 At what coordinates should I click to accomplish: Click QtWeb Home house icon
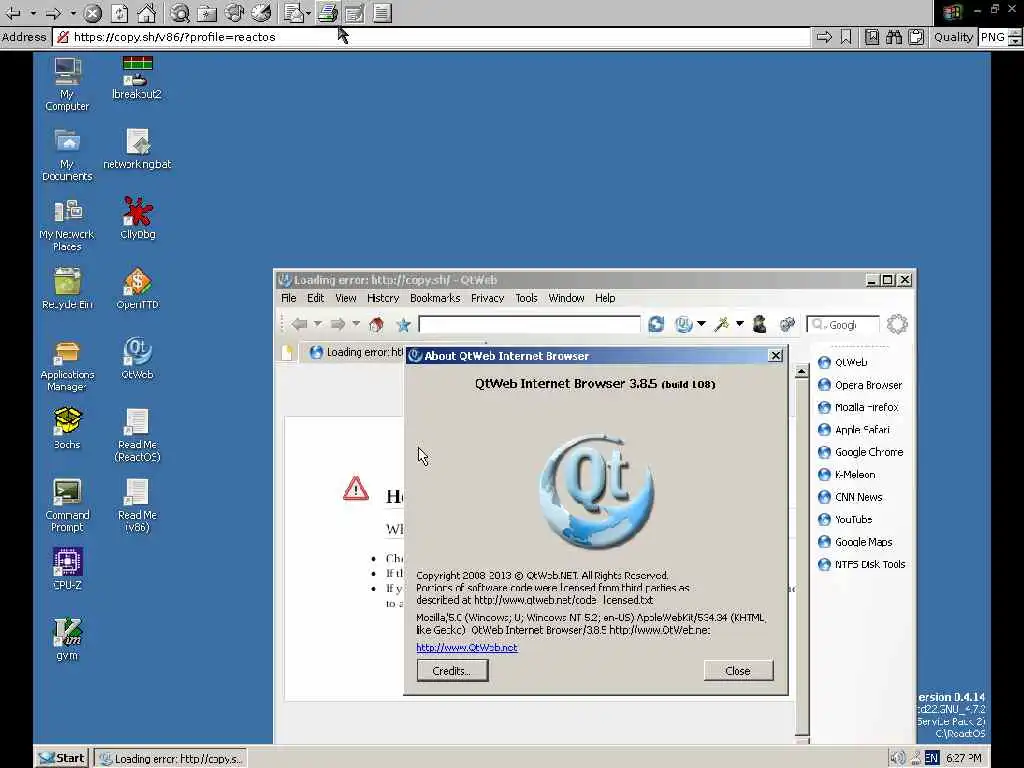point(376,324)
